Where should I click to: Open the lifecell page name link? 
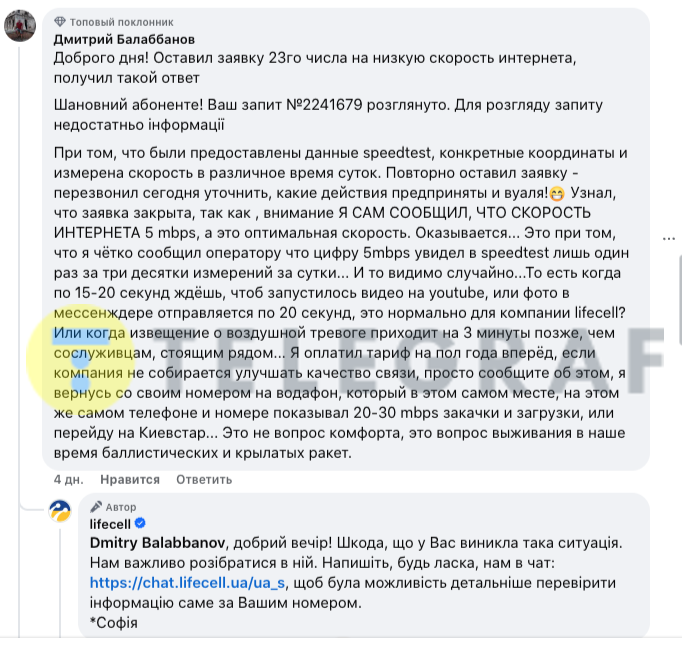[x=110, y=524]
